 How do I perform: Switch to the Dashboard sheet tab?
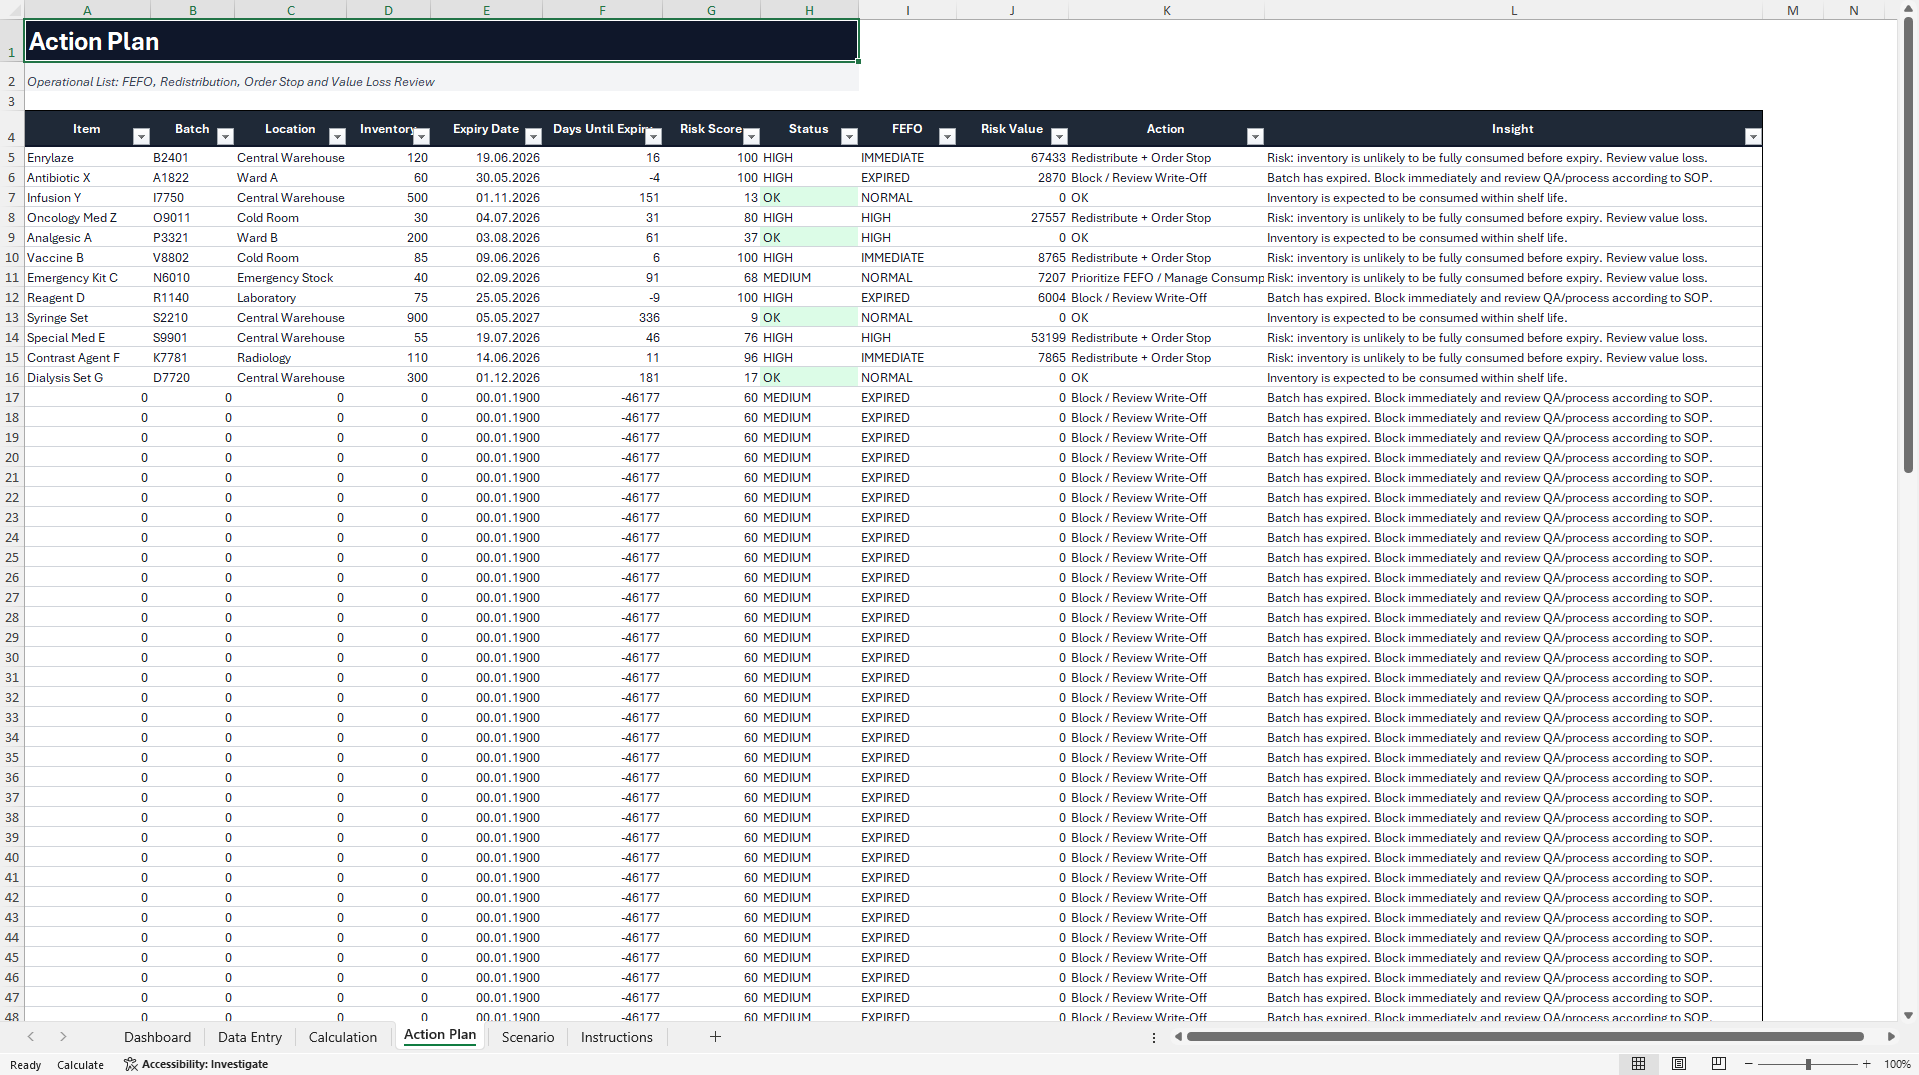tap(157, 1037)
